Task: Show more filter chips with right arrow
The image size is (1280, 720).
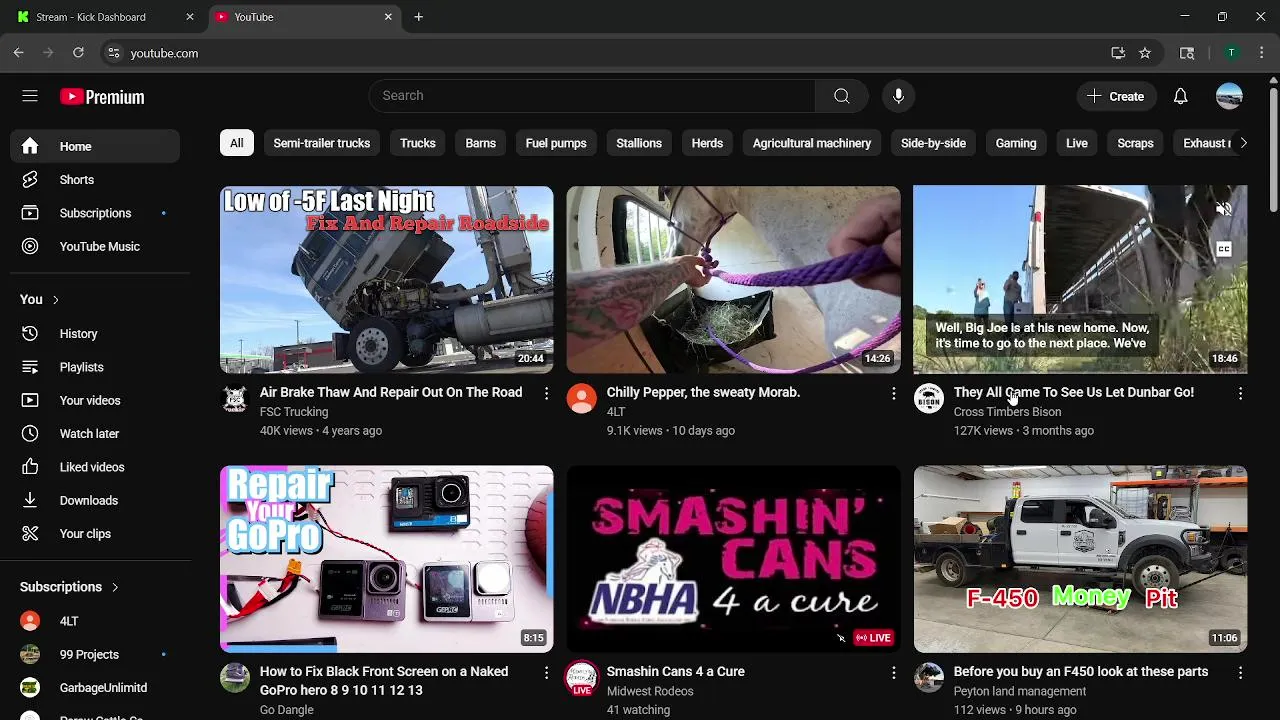Action: pyautogui.click(x=1243, y=143)
